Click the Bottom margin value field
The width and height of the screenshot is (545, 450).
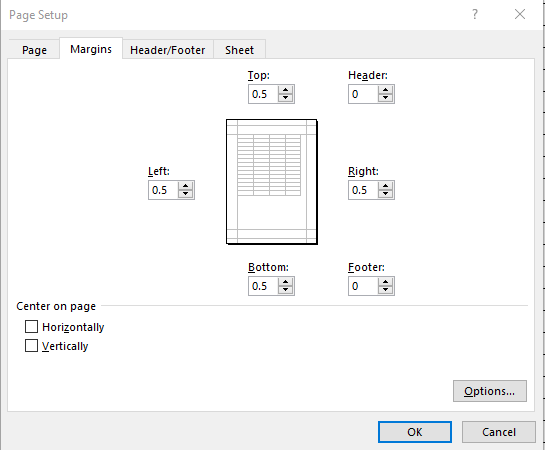coord(263,286)
